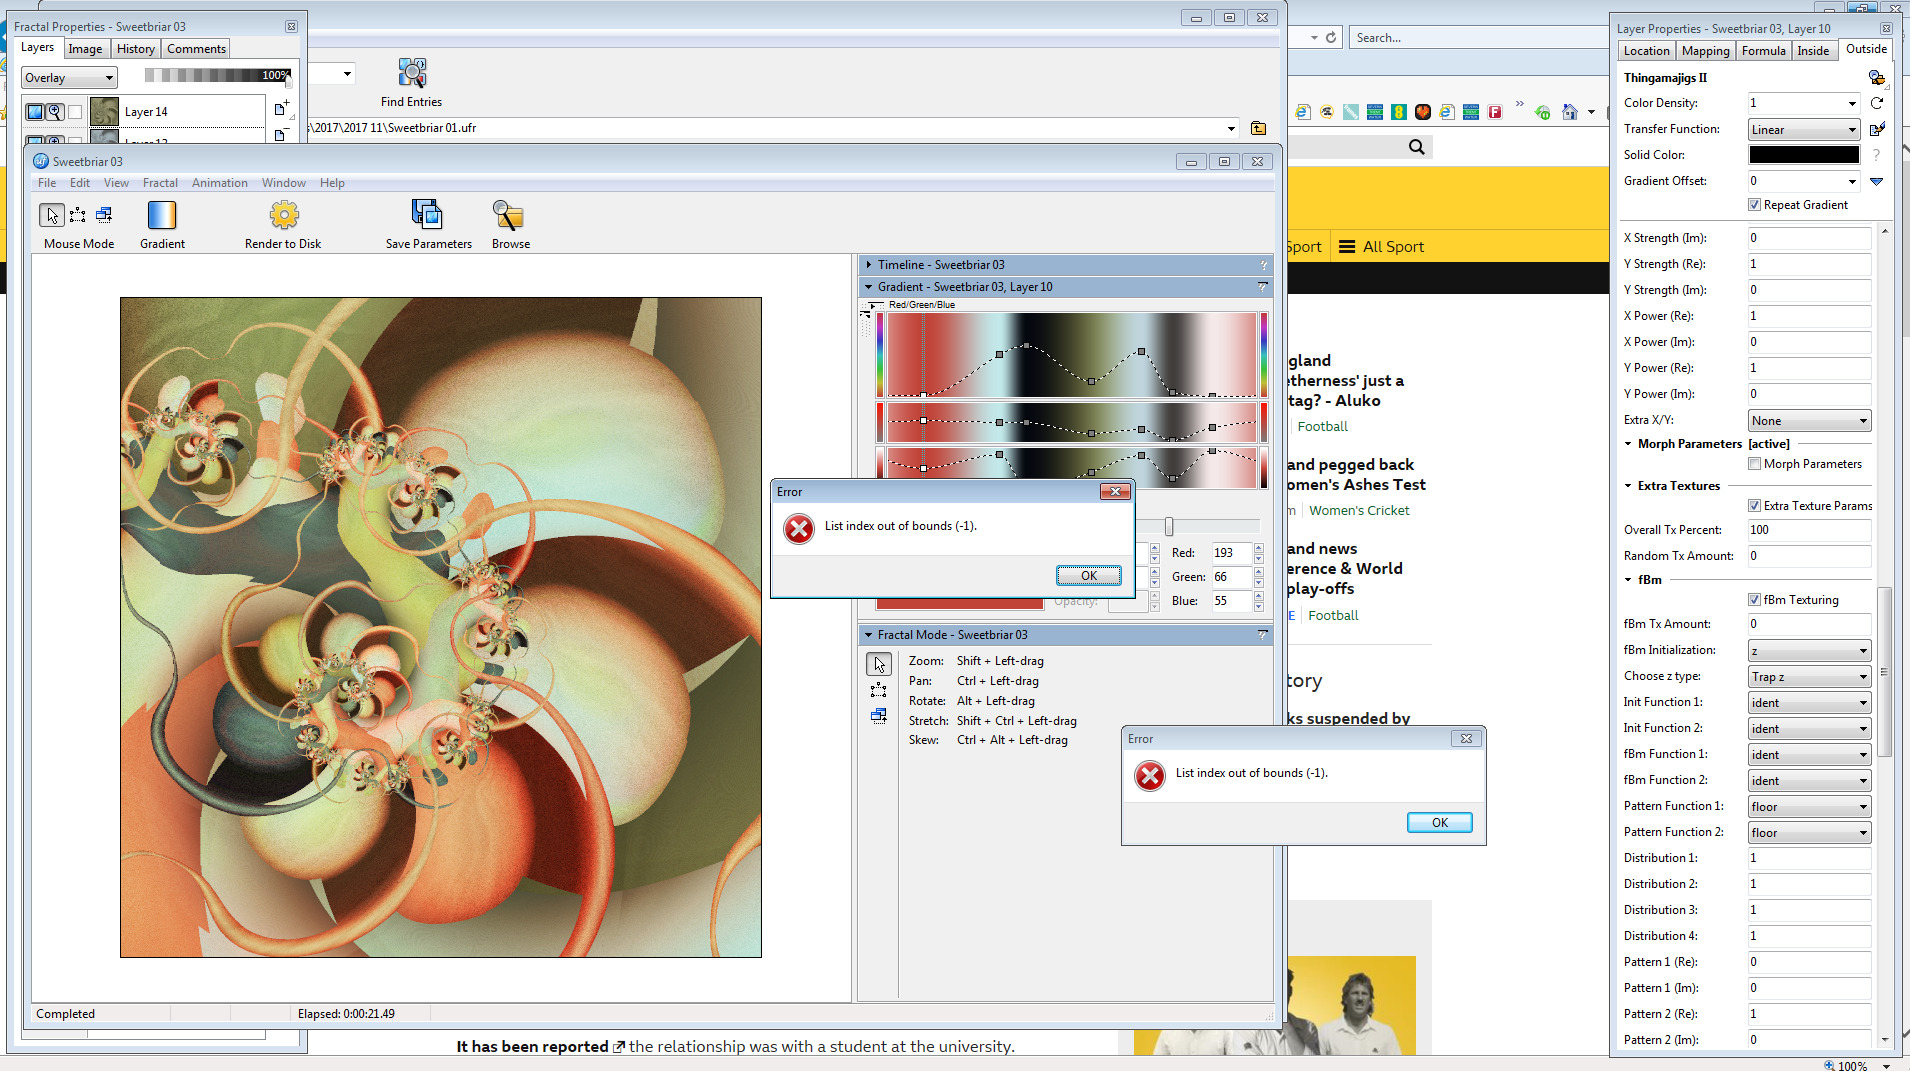
Task: Click OK in the lower Error dialog
Action: pyautogui.click(x=1439, y=823)
